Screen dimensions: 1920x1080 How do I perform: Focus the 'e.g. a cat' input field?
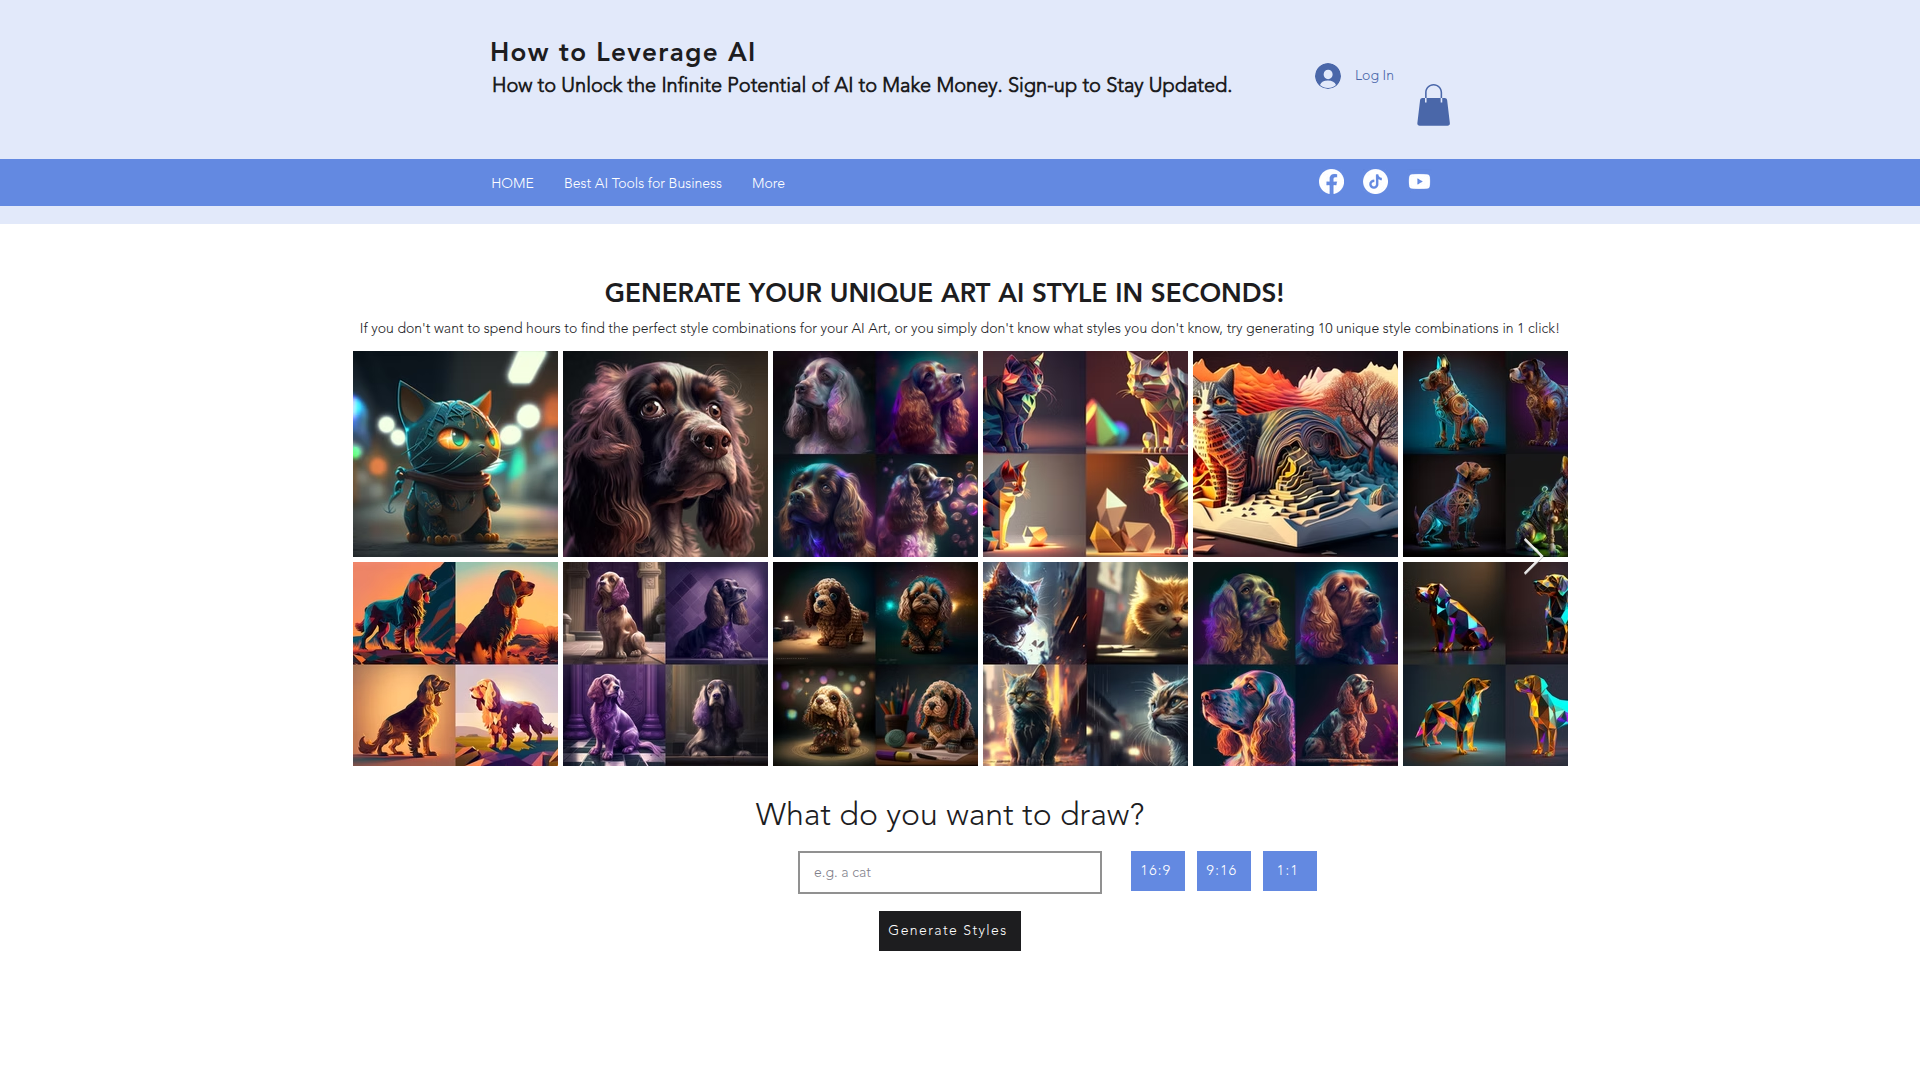[949, 872]
